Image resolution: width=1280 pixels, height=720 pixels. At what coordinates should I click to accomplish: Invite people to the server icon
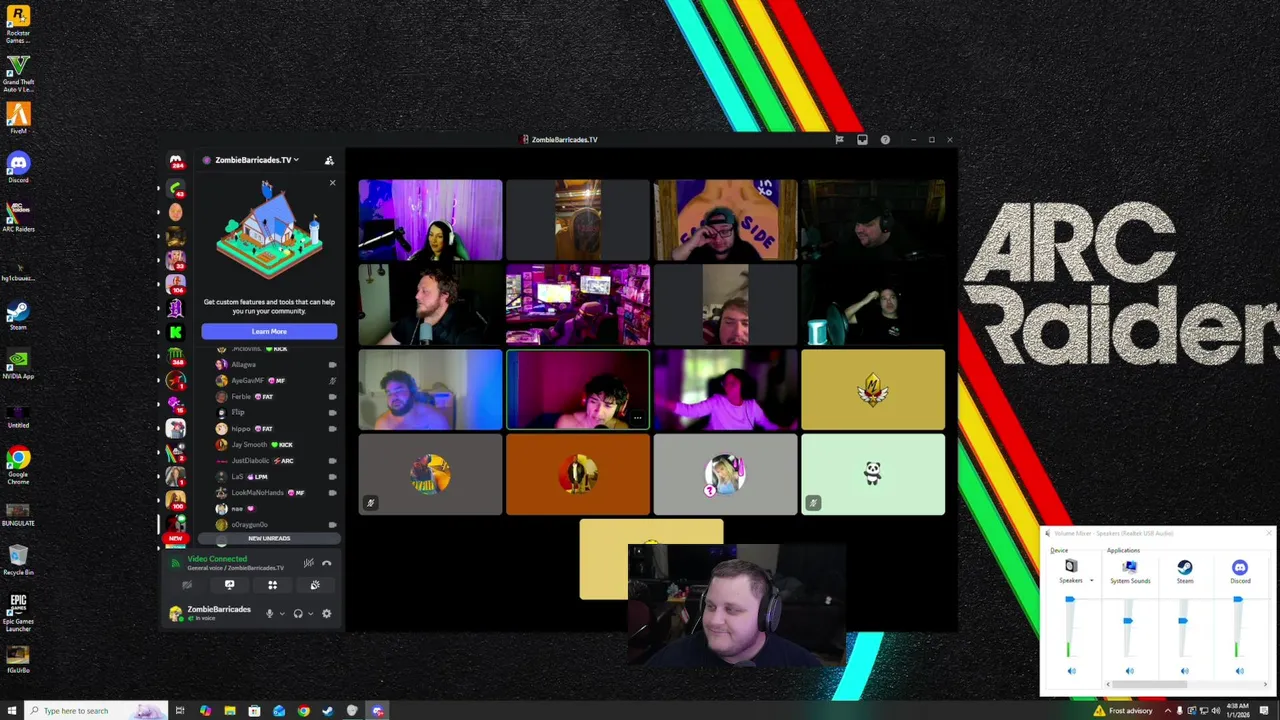tap(329, 160)
